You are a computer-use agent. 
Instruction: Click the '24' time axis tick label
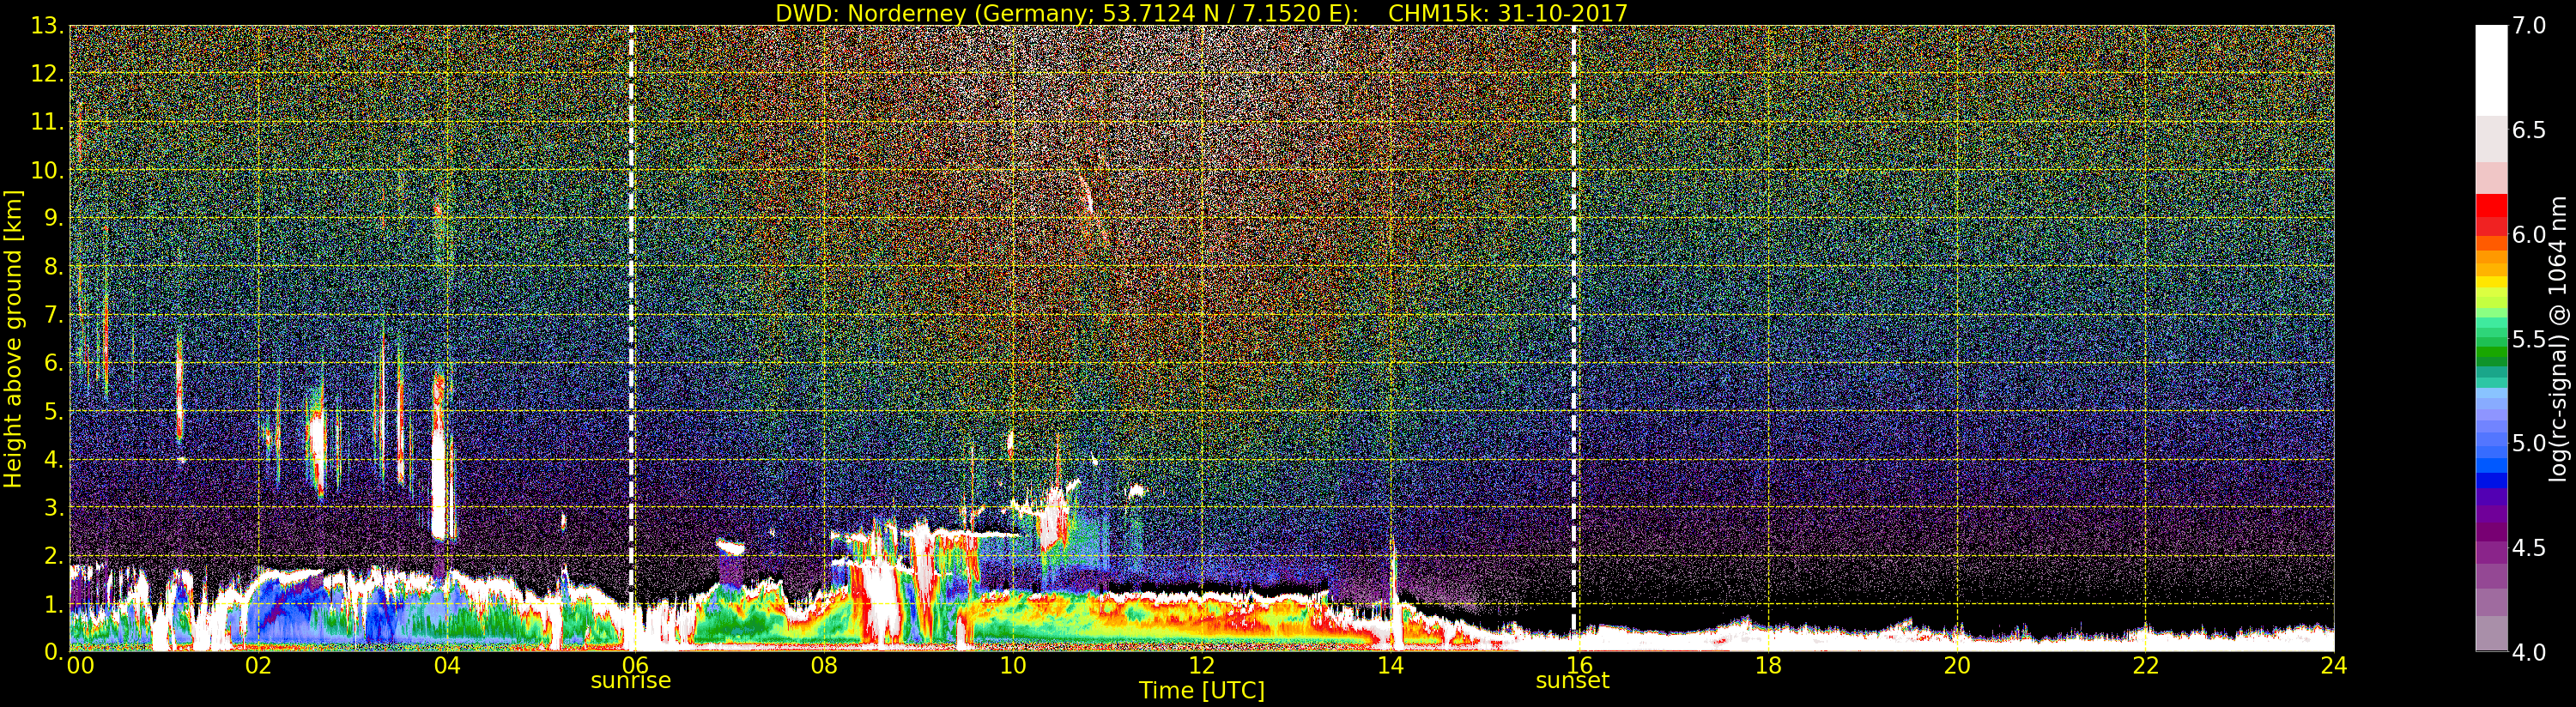tap(2334, 665)
